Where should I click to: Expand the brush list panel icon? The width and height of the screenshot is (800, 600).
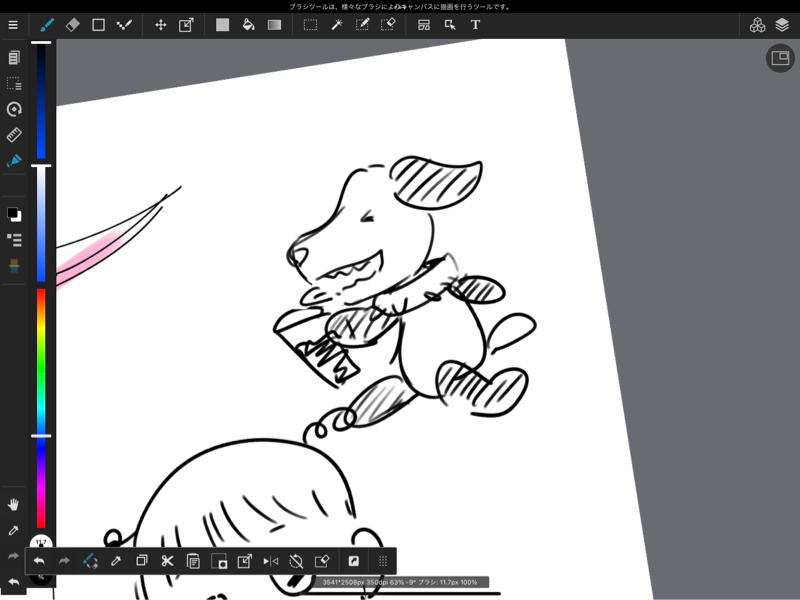tap(14, 240)
